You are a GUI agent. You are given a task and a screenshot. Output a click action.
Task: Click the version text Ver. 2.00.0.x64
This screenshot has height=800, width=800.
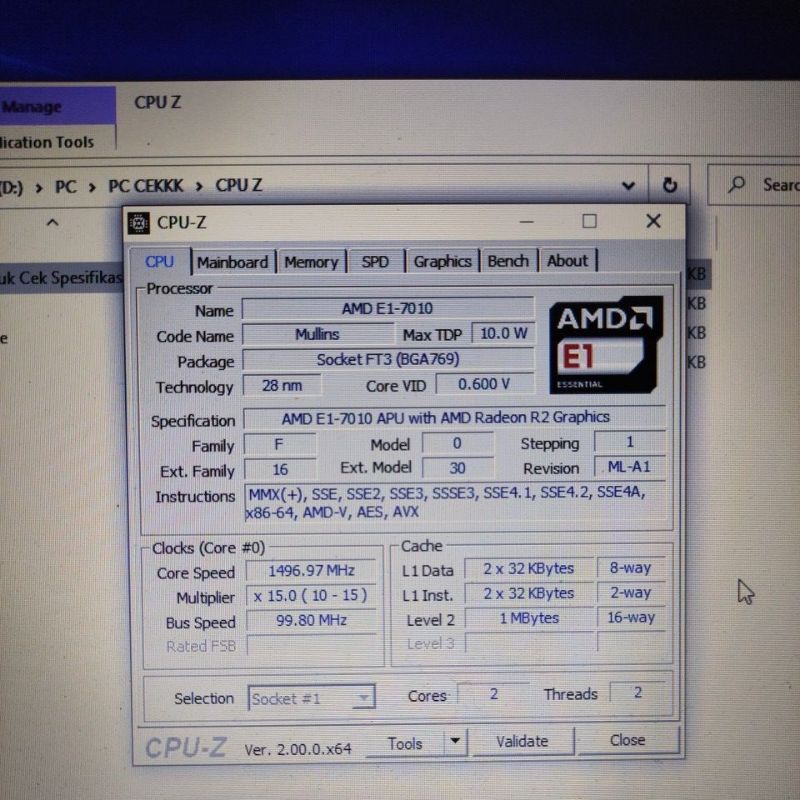click(298, 749)
